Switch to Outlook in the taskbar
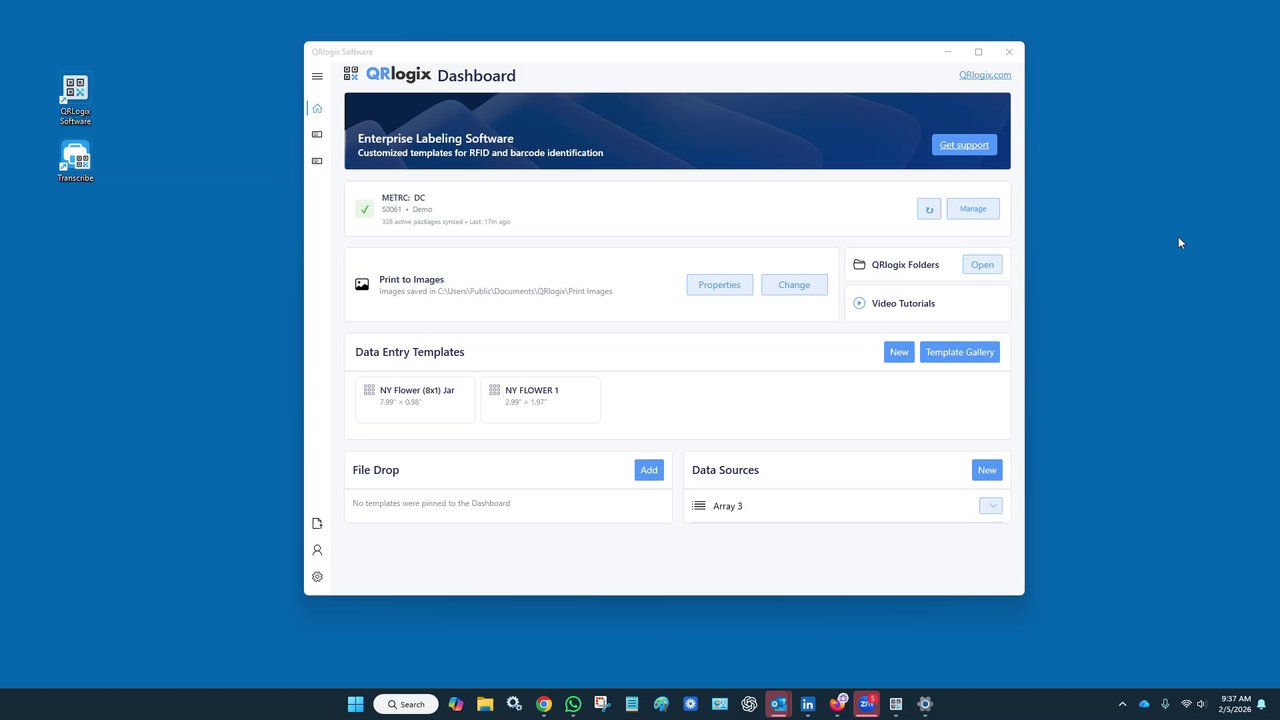 tap(778, 704)
